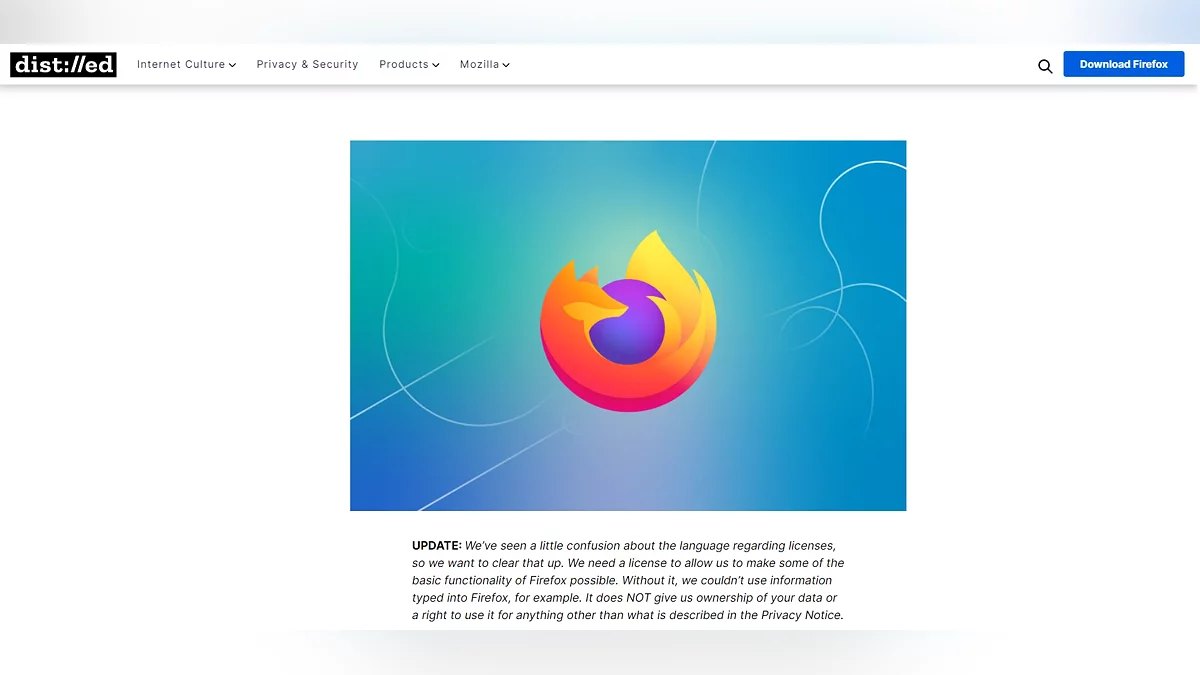Go to the dist://ed logo home
The image size is (1200, 675).
coord(63,64)
